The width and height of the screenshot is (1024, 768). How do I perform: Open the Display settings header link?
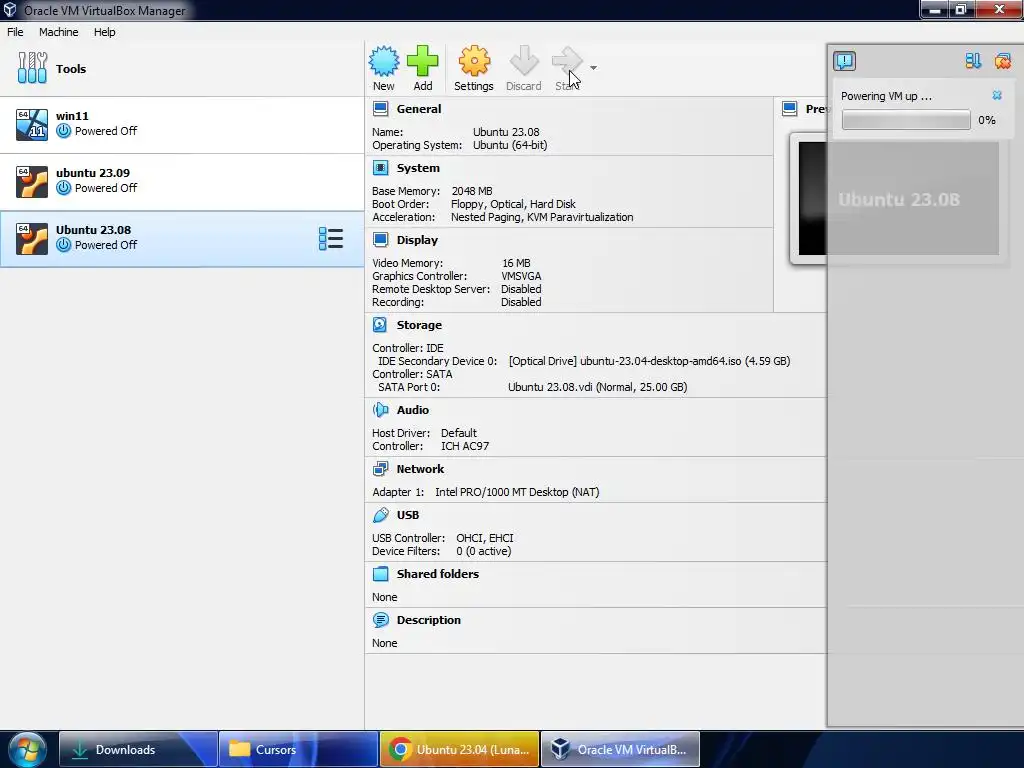pyautogui.click(x=417, y=240)
